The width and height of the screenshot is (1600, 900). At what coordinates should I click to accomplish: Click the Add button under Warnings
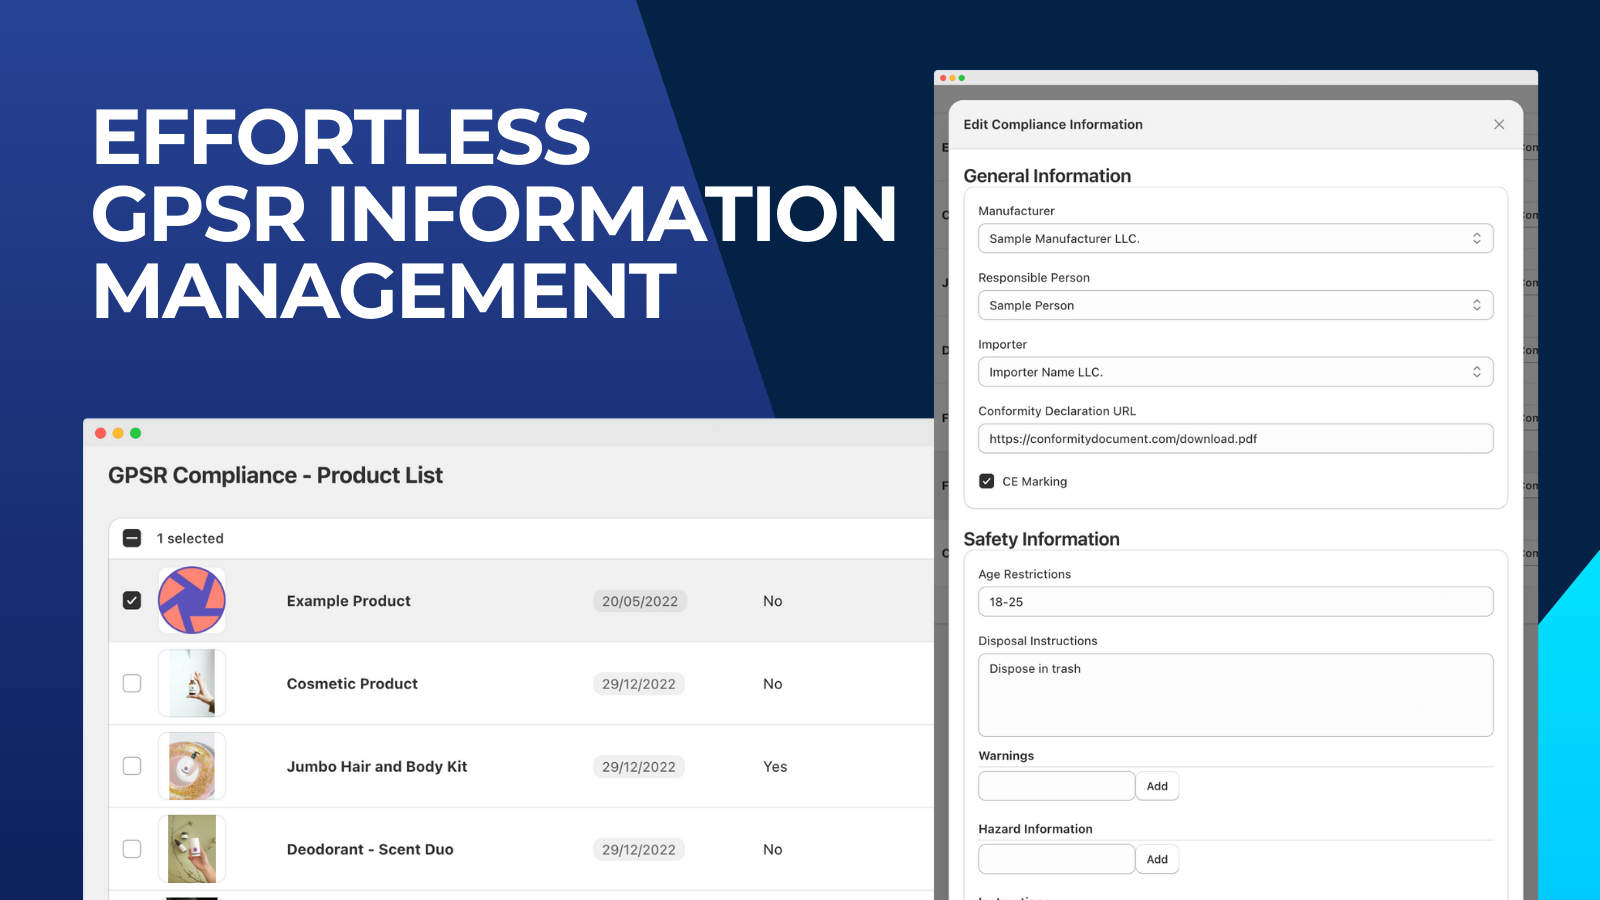pos(1157,786)
